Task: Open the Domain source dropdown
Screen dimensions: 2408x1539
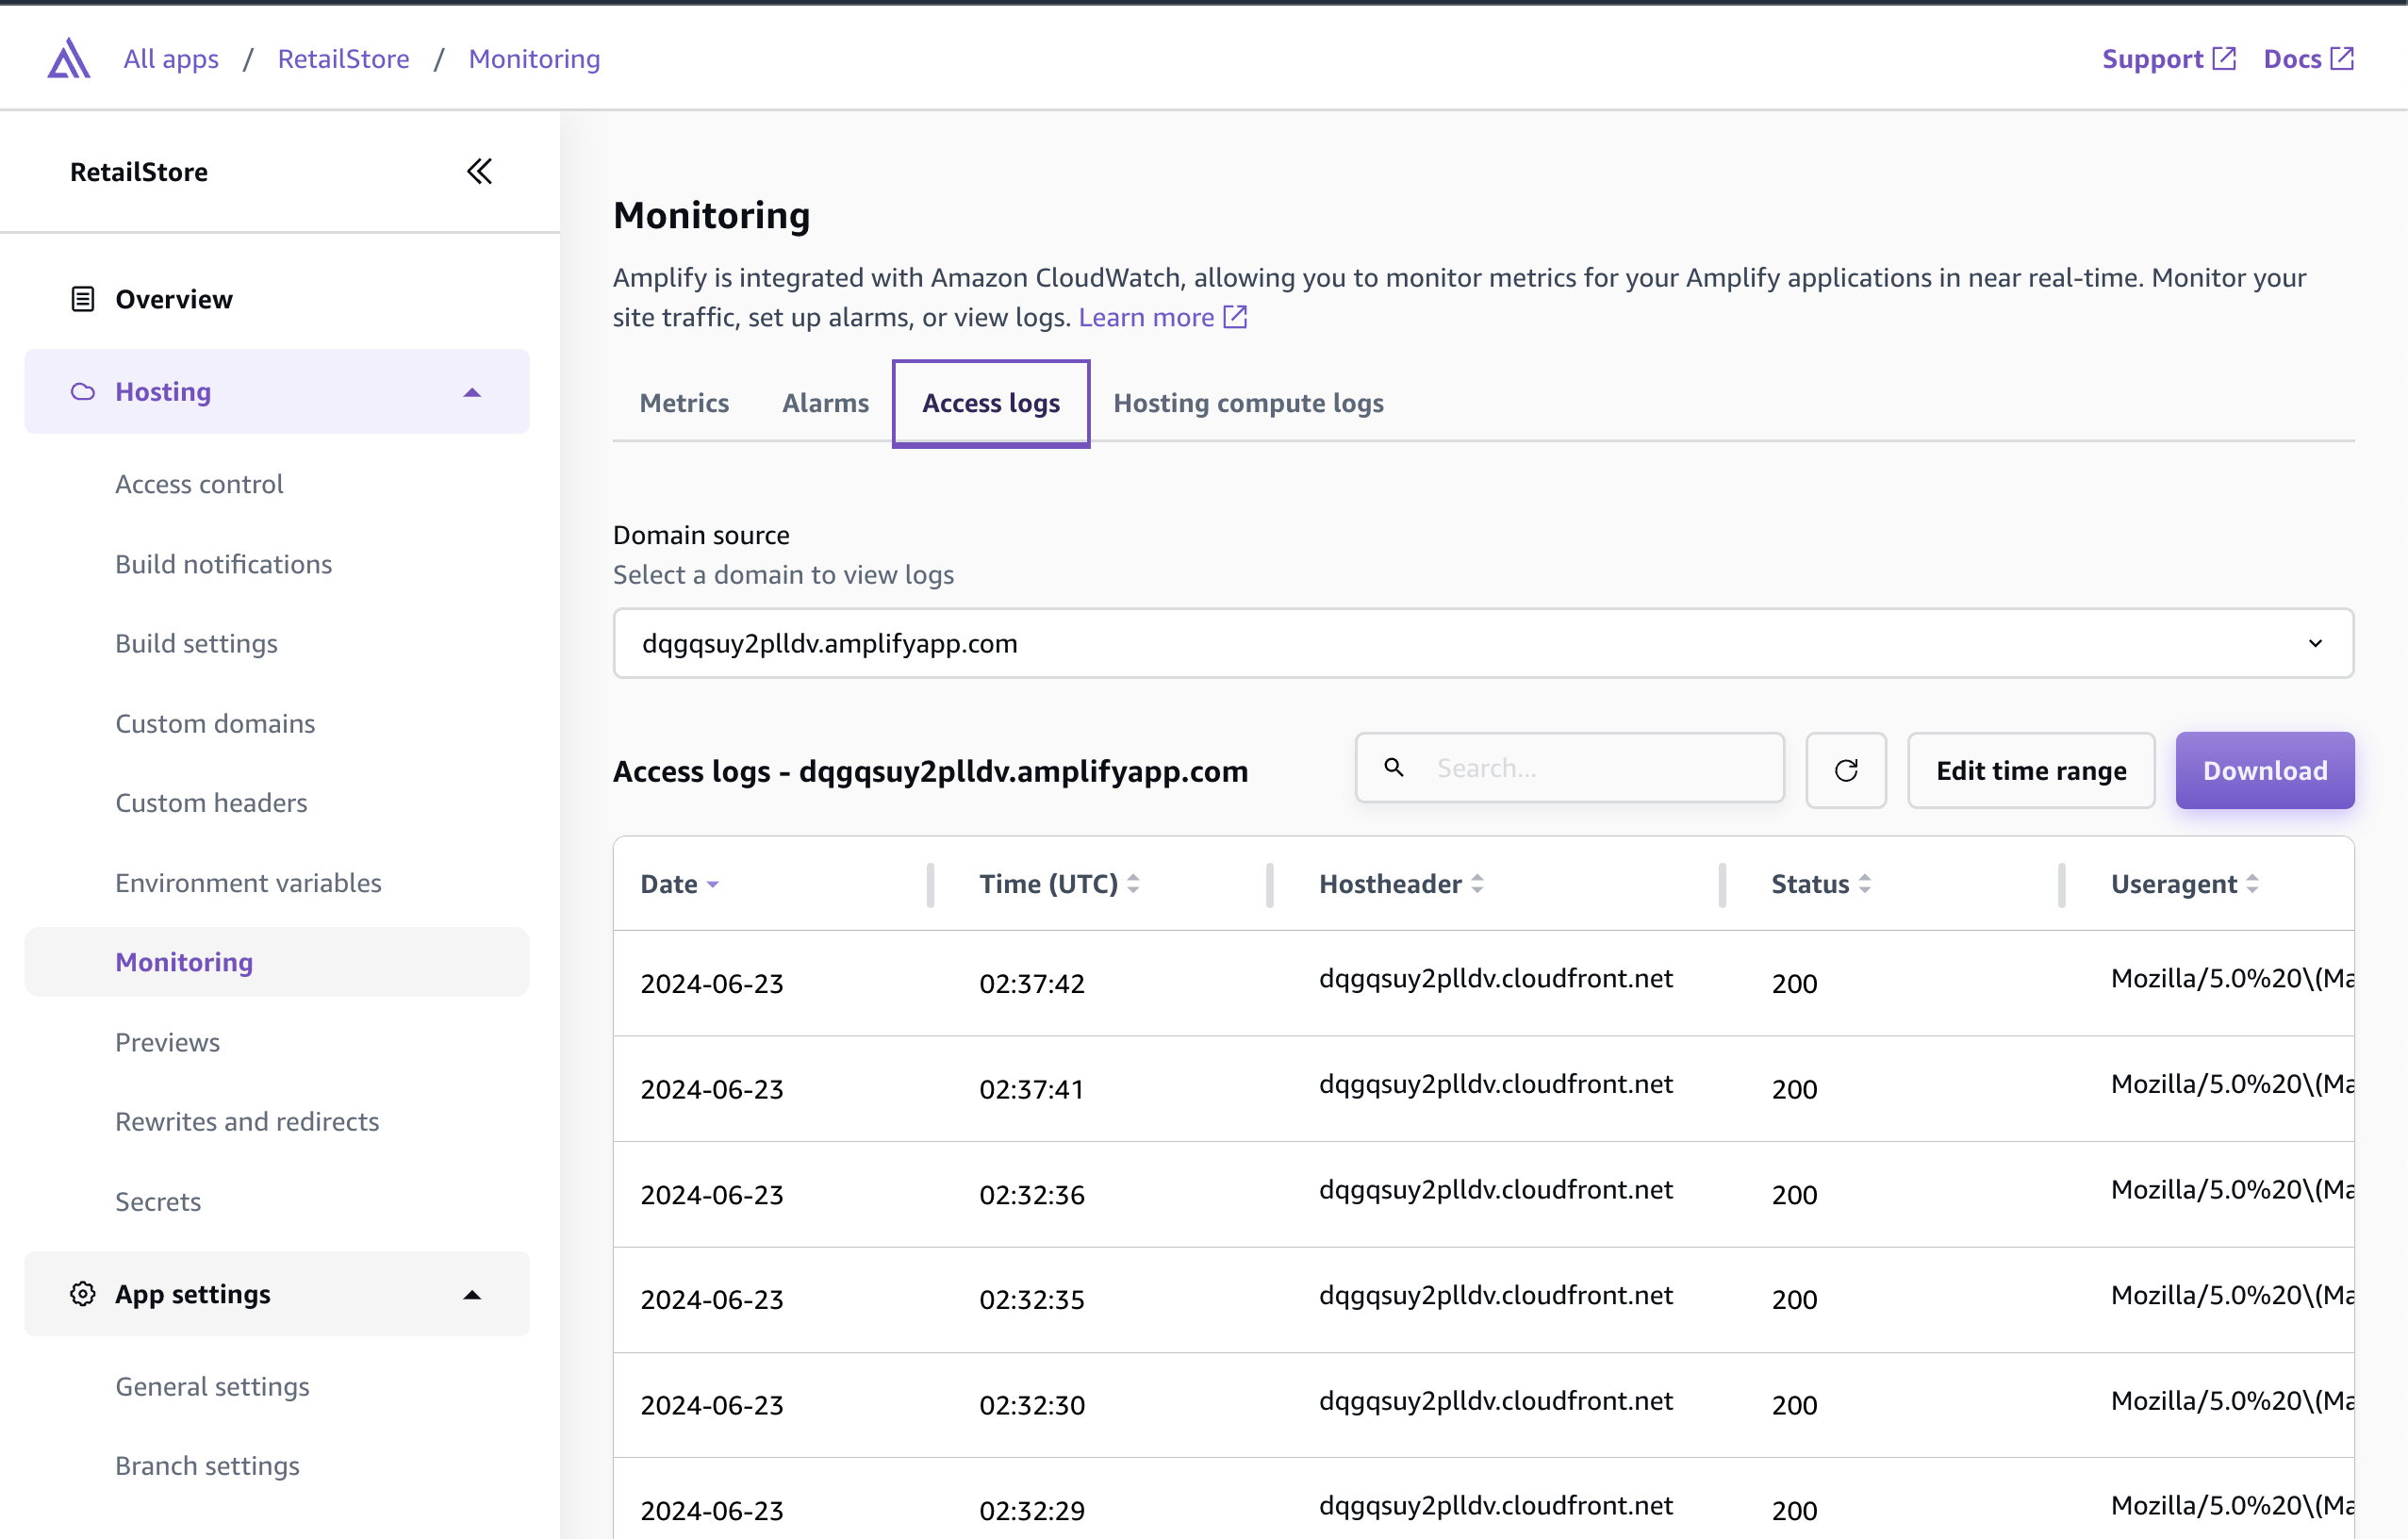Action: [1483, 643]
